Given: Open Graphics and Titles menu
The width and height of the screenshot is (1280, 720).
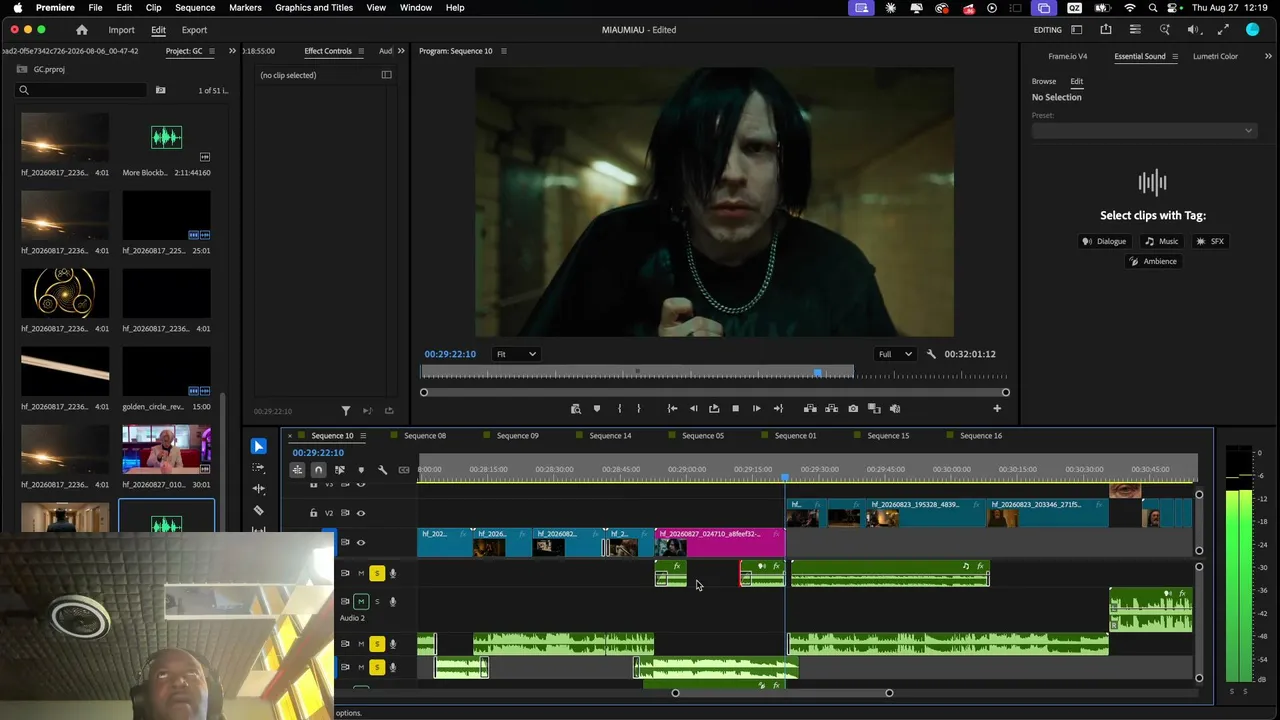Looking at the screenshot, I should (x=314, y=8).
